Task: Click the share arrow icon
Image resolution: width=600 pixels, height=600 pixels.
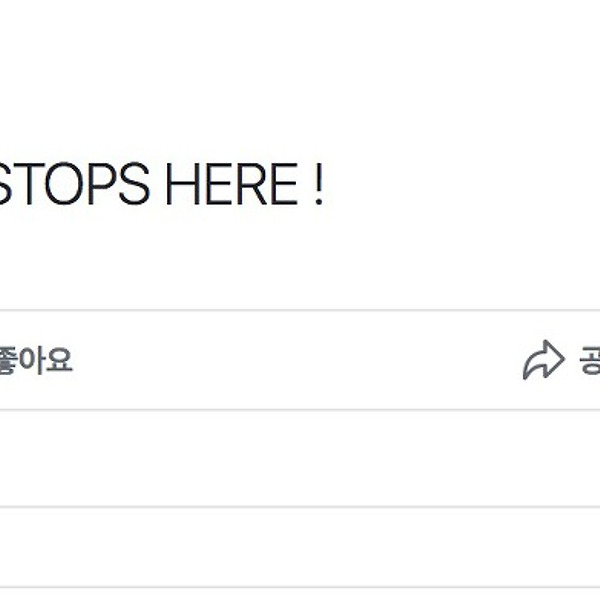Action: [x=543, y=360]
